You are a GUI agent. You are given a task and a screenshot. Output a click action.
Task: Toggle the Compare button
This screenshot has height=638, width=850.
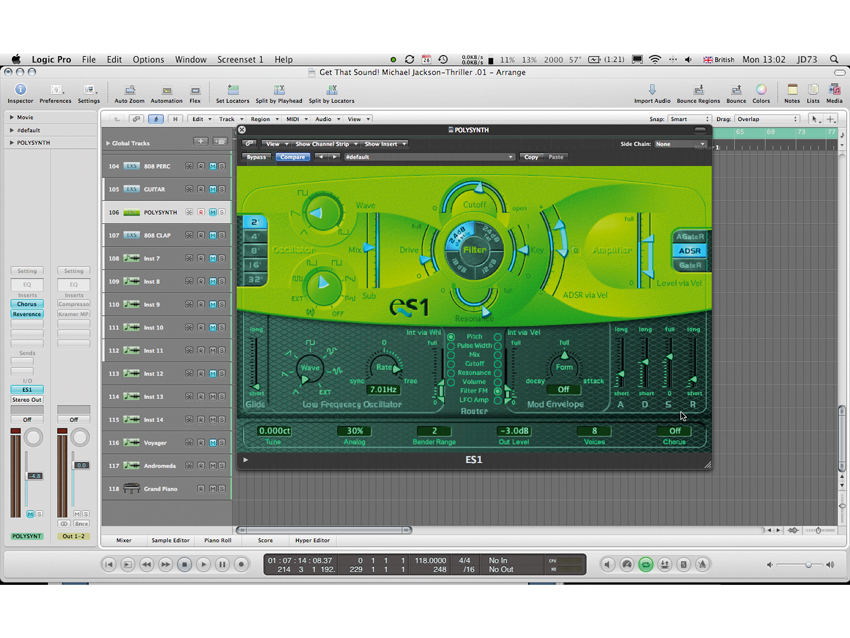coord(293,157)
